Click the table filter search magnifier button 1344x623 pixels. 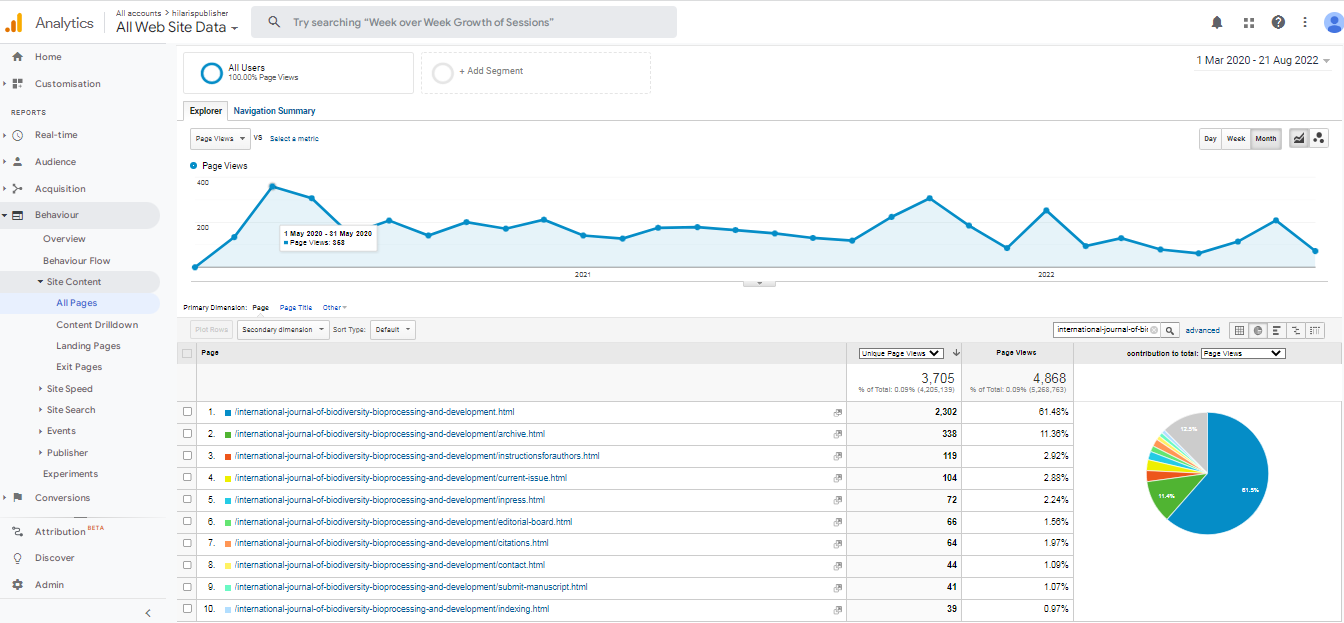[1170, 330]
